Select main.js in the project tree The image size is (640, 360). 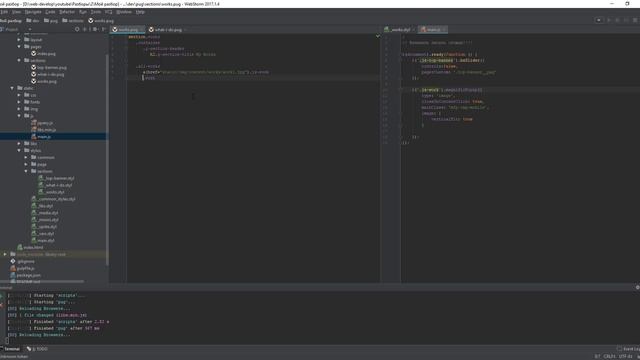(41, 137)
